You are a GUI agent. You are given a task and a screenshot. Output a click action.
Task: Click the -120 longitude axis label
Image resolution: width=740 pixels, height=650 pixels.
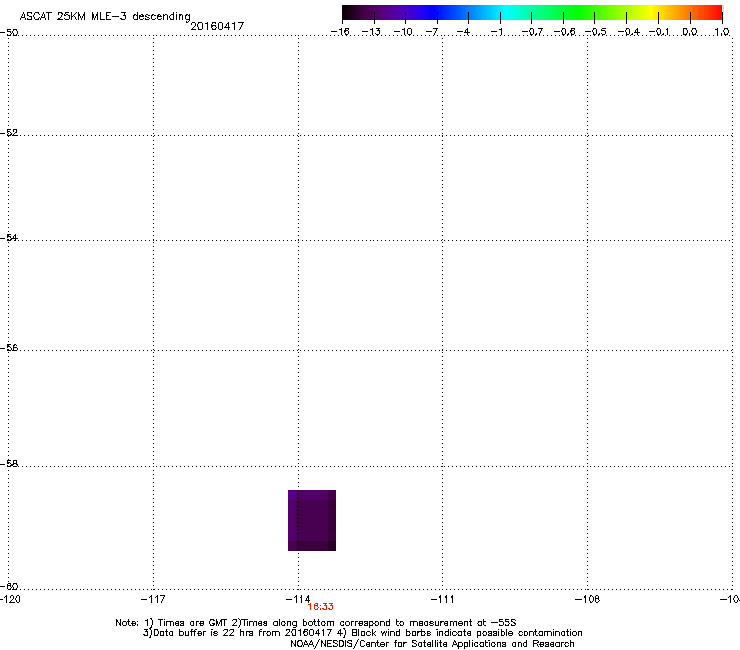tap(10, 599)
